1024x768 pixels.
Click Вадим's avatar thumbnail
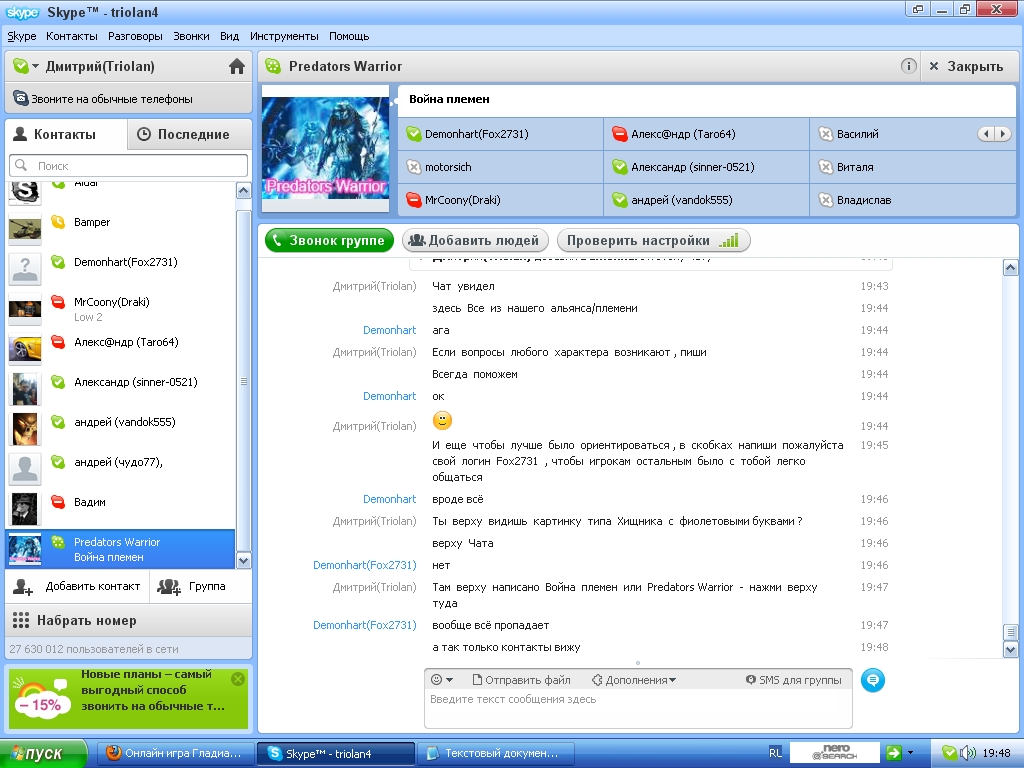point(25,509)
